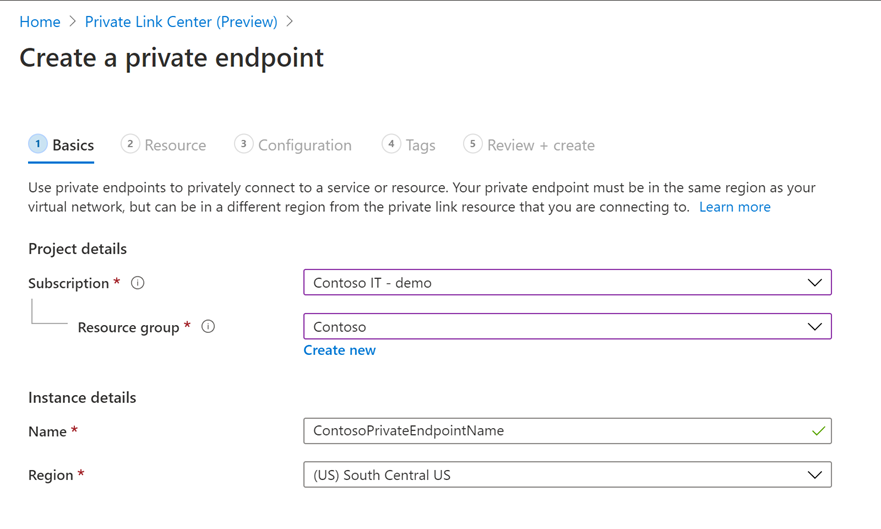Open the Review + create tab

pos(541,145)
